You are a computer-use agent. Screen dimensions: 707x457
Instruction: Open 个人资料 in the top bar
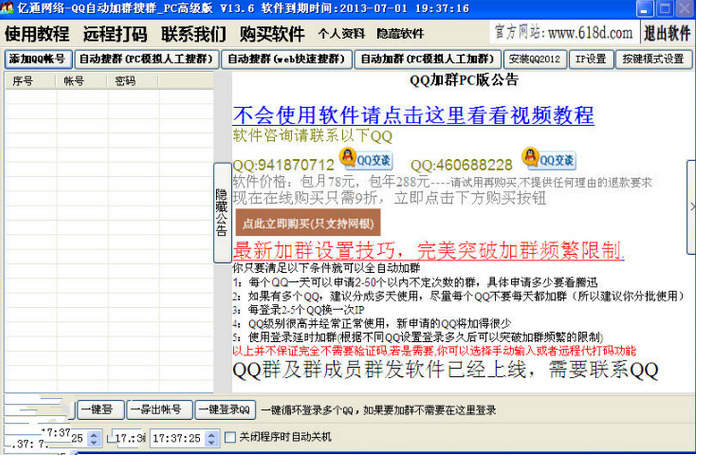tap(341, 34)
